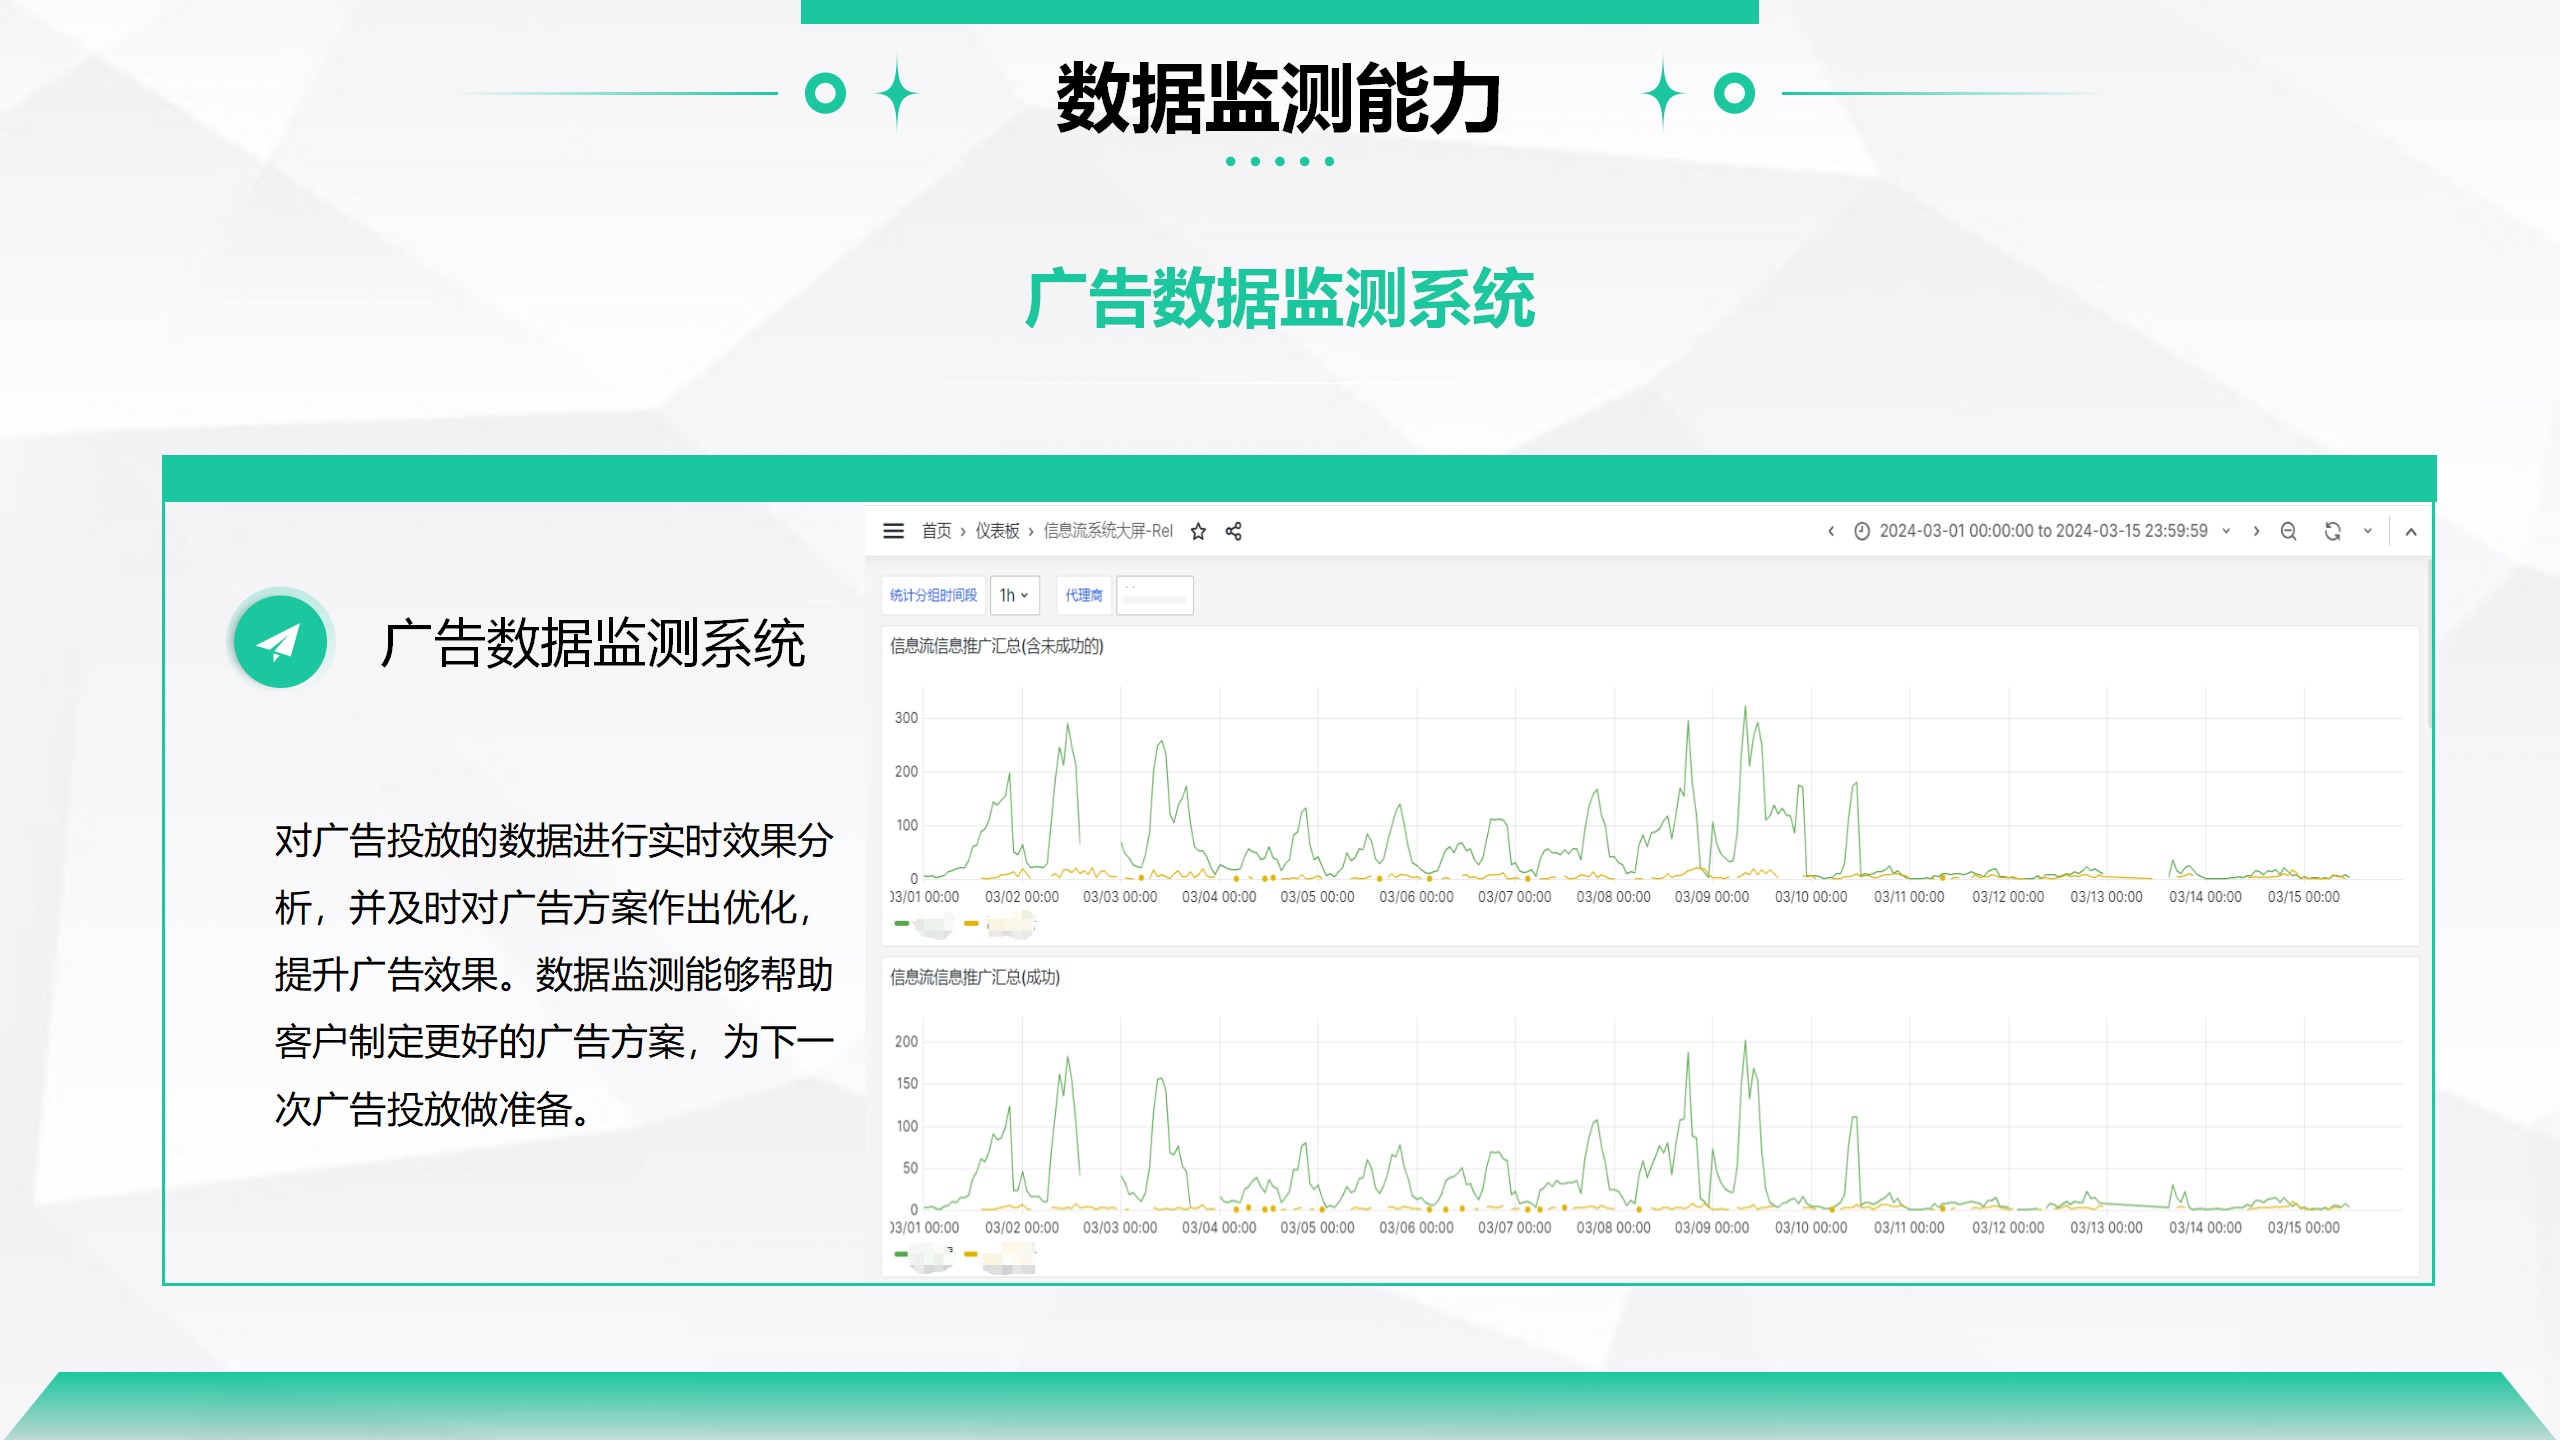Open 仪表板 breadcrumb
This screenshot has height=1440, width=2560.
pyautogui.click(x=997, y=532)
